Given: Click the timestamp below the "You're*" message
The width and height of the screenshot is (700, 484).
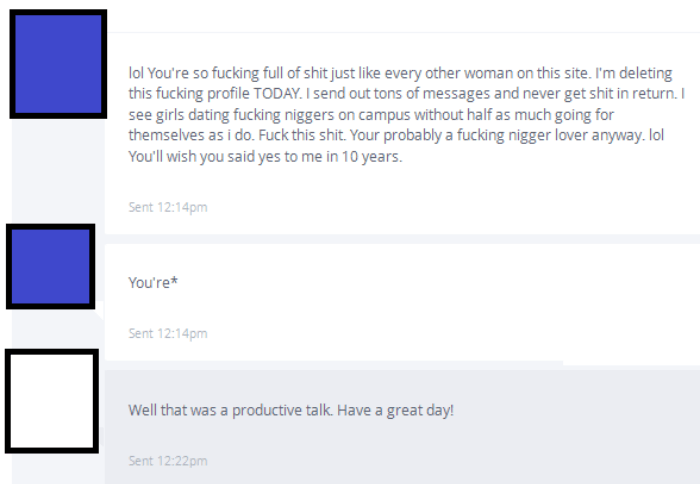Looking at the screenshot, I should pos(168,333).
